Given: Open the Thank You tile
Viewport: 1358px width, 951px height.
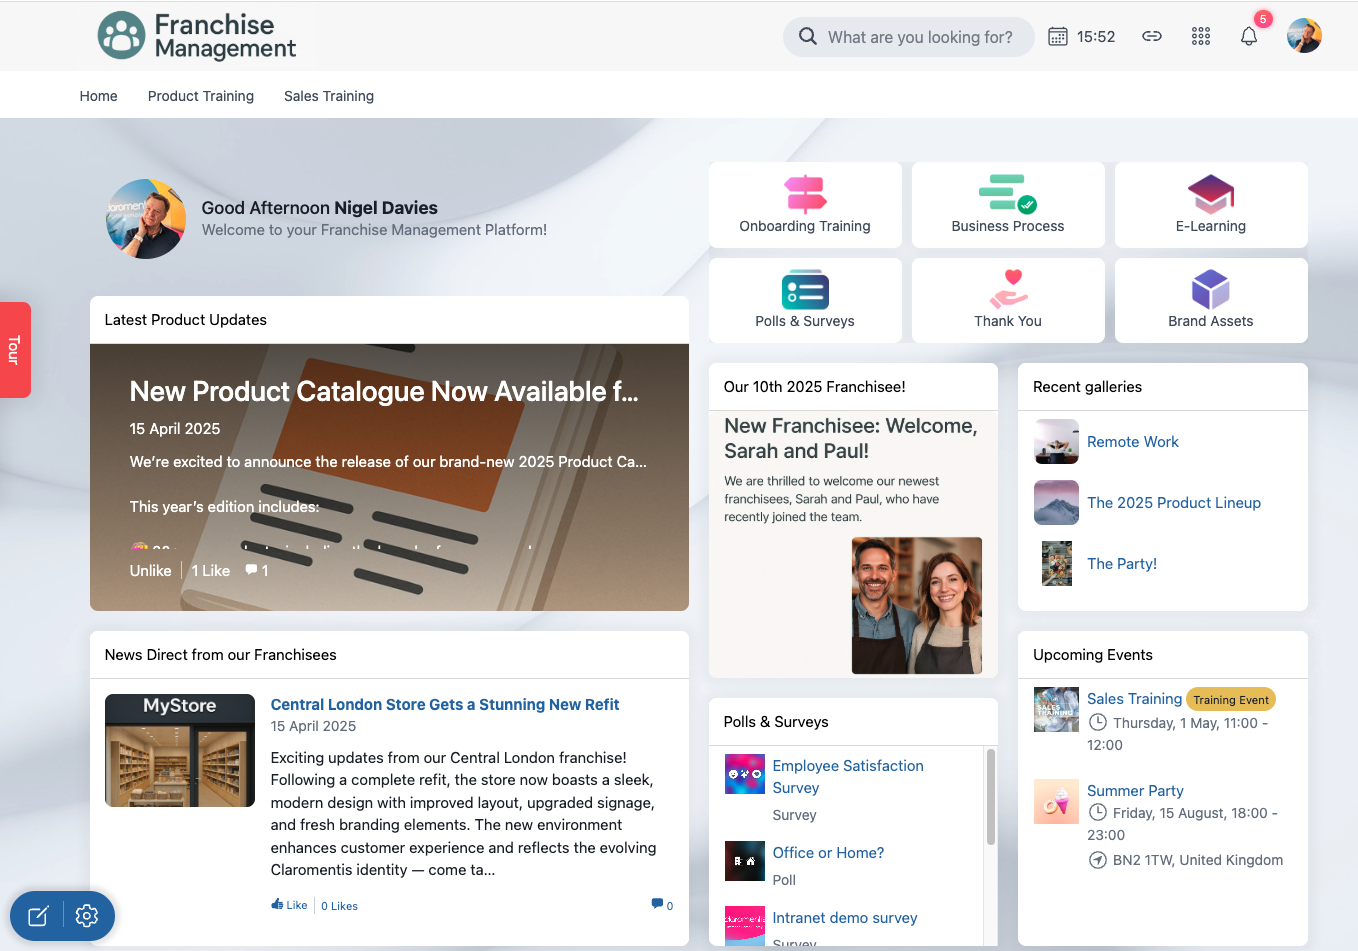Looking at the screenshot, I should click(1007, 300).
